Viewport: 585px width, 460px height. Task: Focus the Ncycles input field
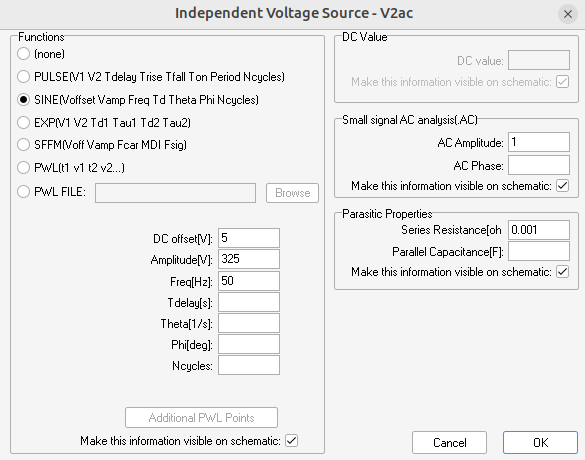click(249, 365)
